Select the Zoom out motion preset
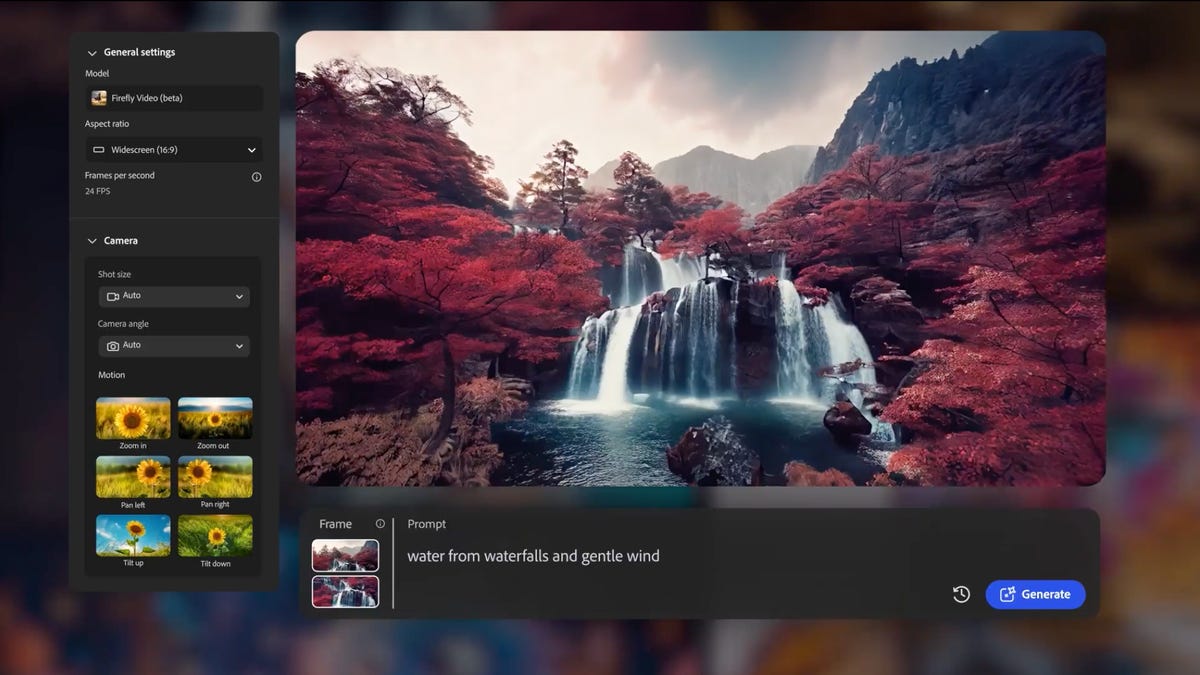The height and width of the screenshot is (675, 1200). point(214,417)
